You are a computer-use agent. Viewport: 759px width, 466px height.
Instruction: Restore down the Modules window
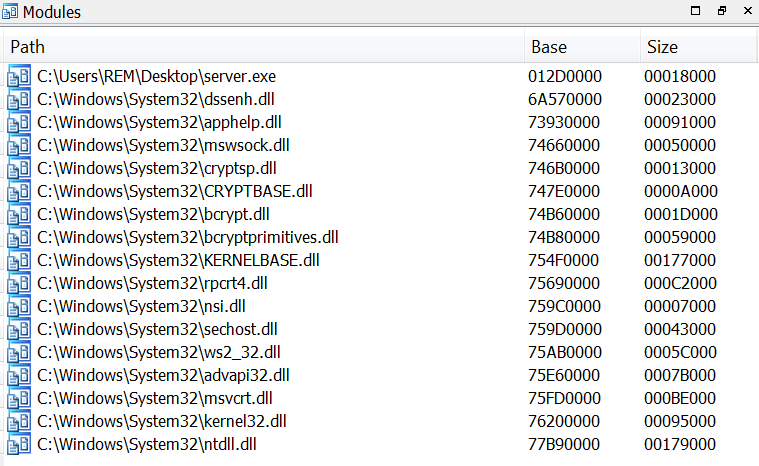722,11
